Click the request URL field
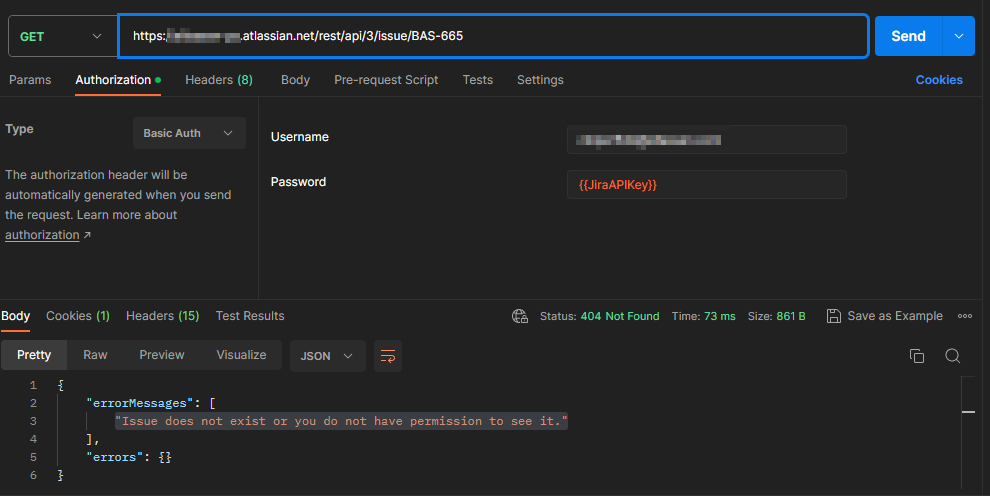The width and height of the screenshot is (990, 496). (x=493, y=36)
